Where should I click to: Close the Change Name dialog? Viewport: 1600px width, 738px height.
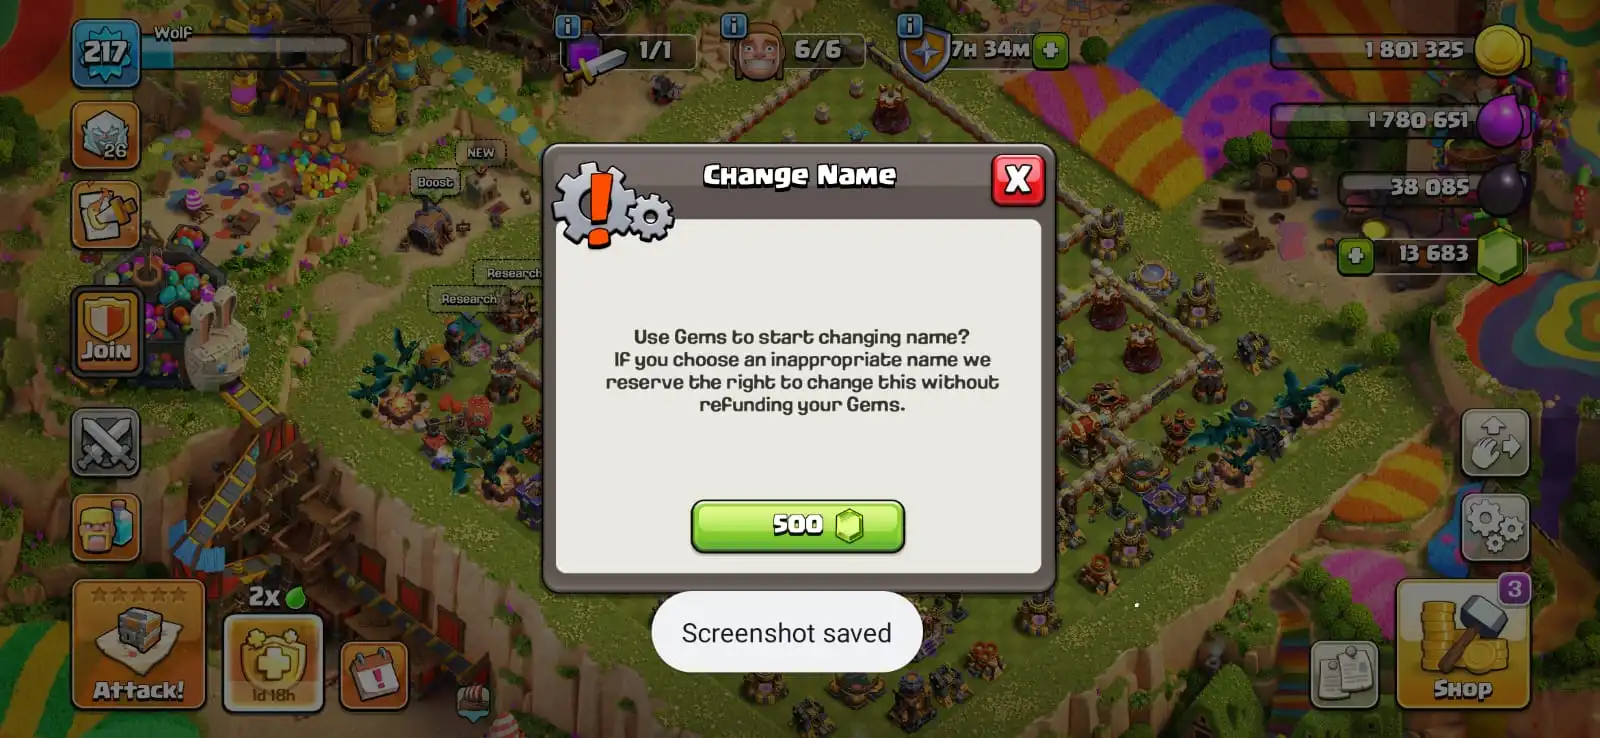1018,180
